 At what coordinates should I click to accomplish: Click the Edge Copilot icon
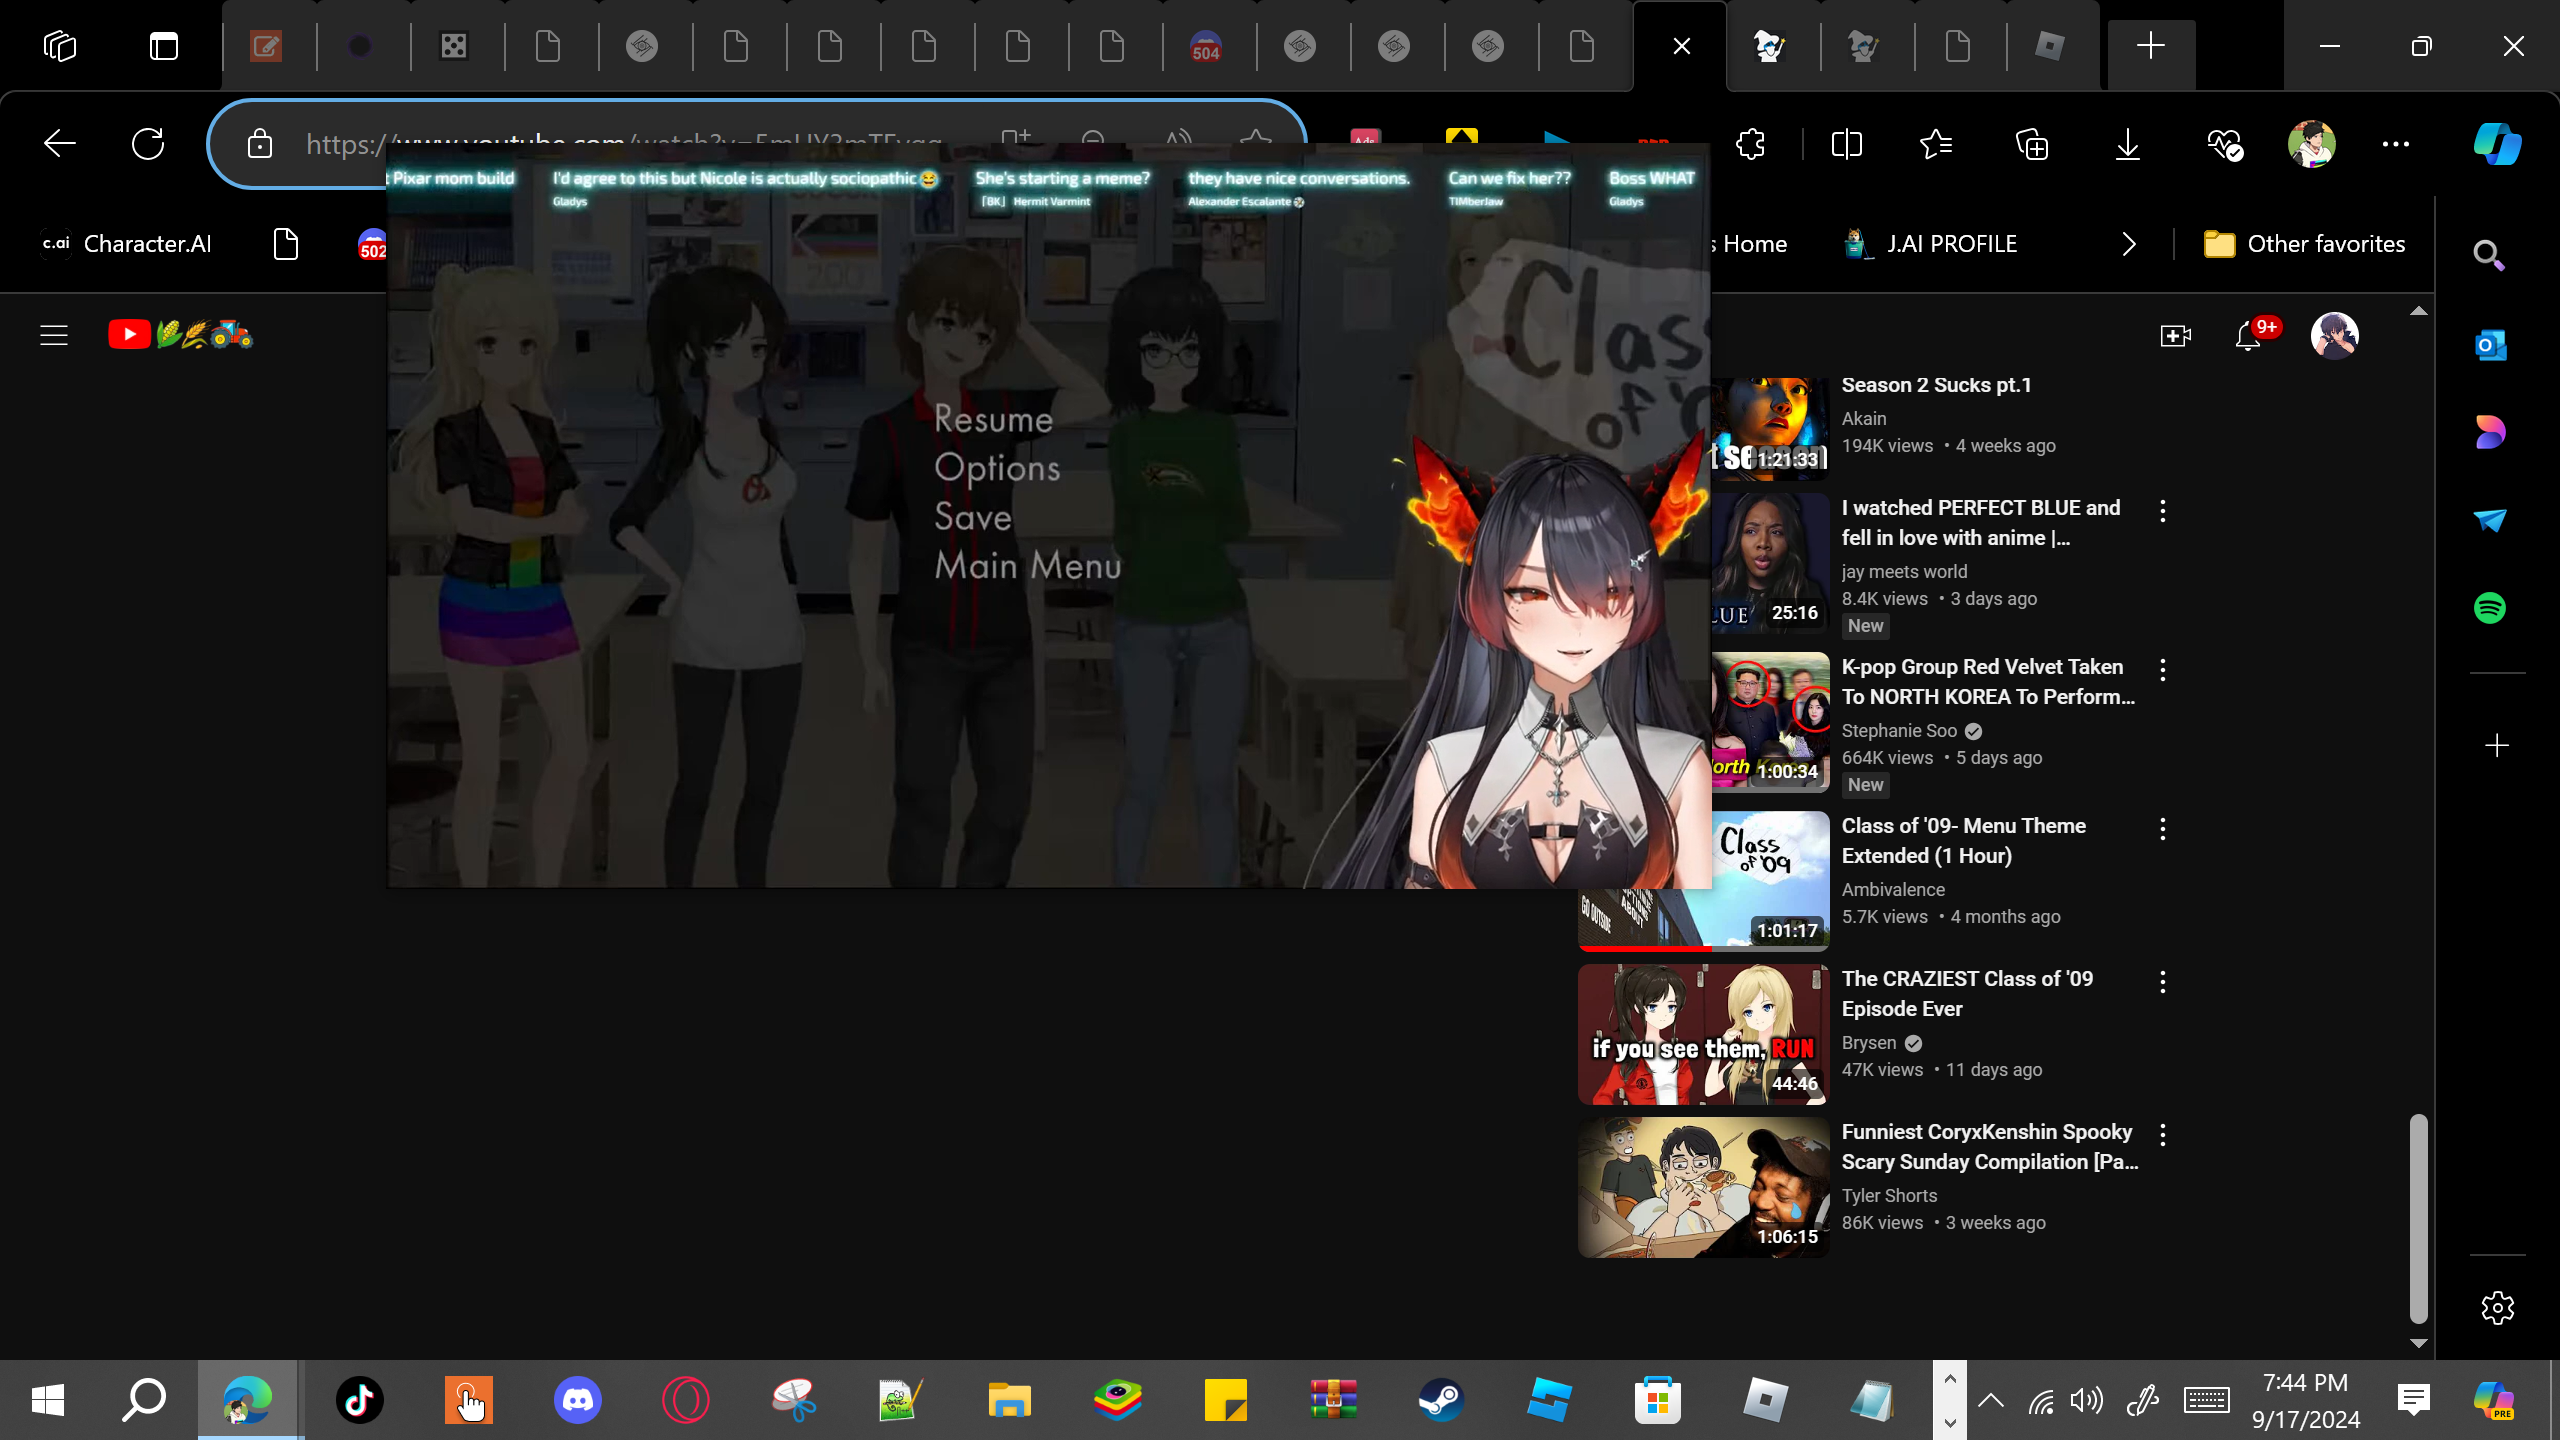tap(2497, 145)
